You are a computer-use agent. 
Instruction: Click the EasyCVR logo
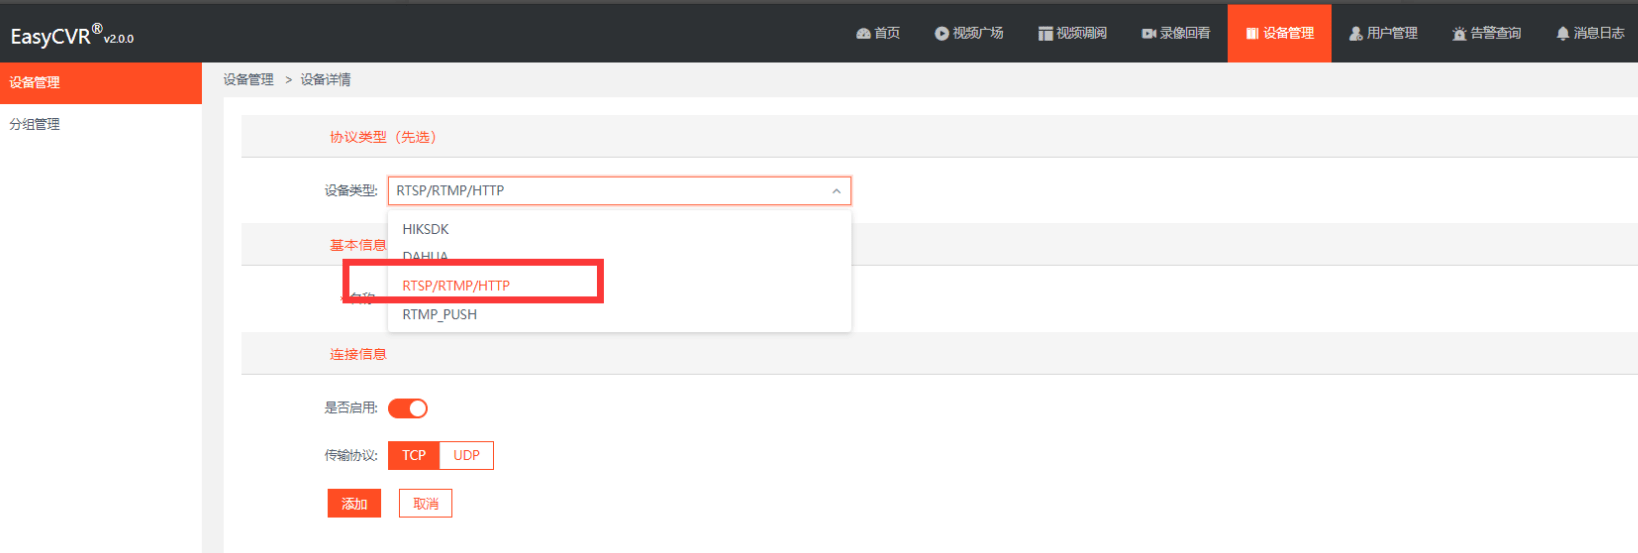pyautogui.click(x=72, y=35)
